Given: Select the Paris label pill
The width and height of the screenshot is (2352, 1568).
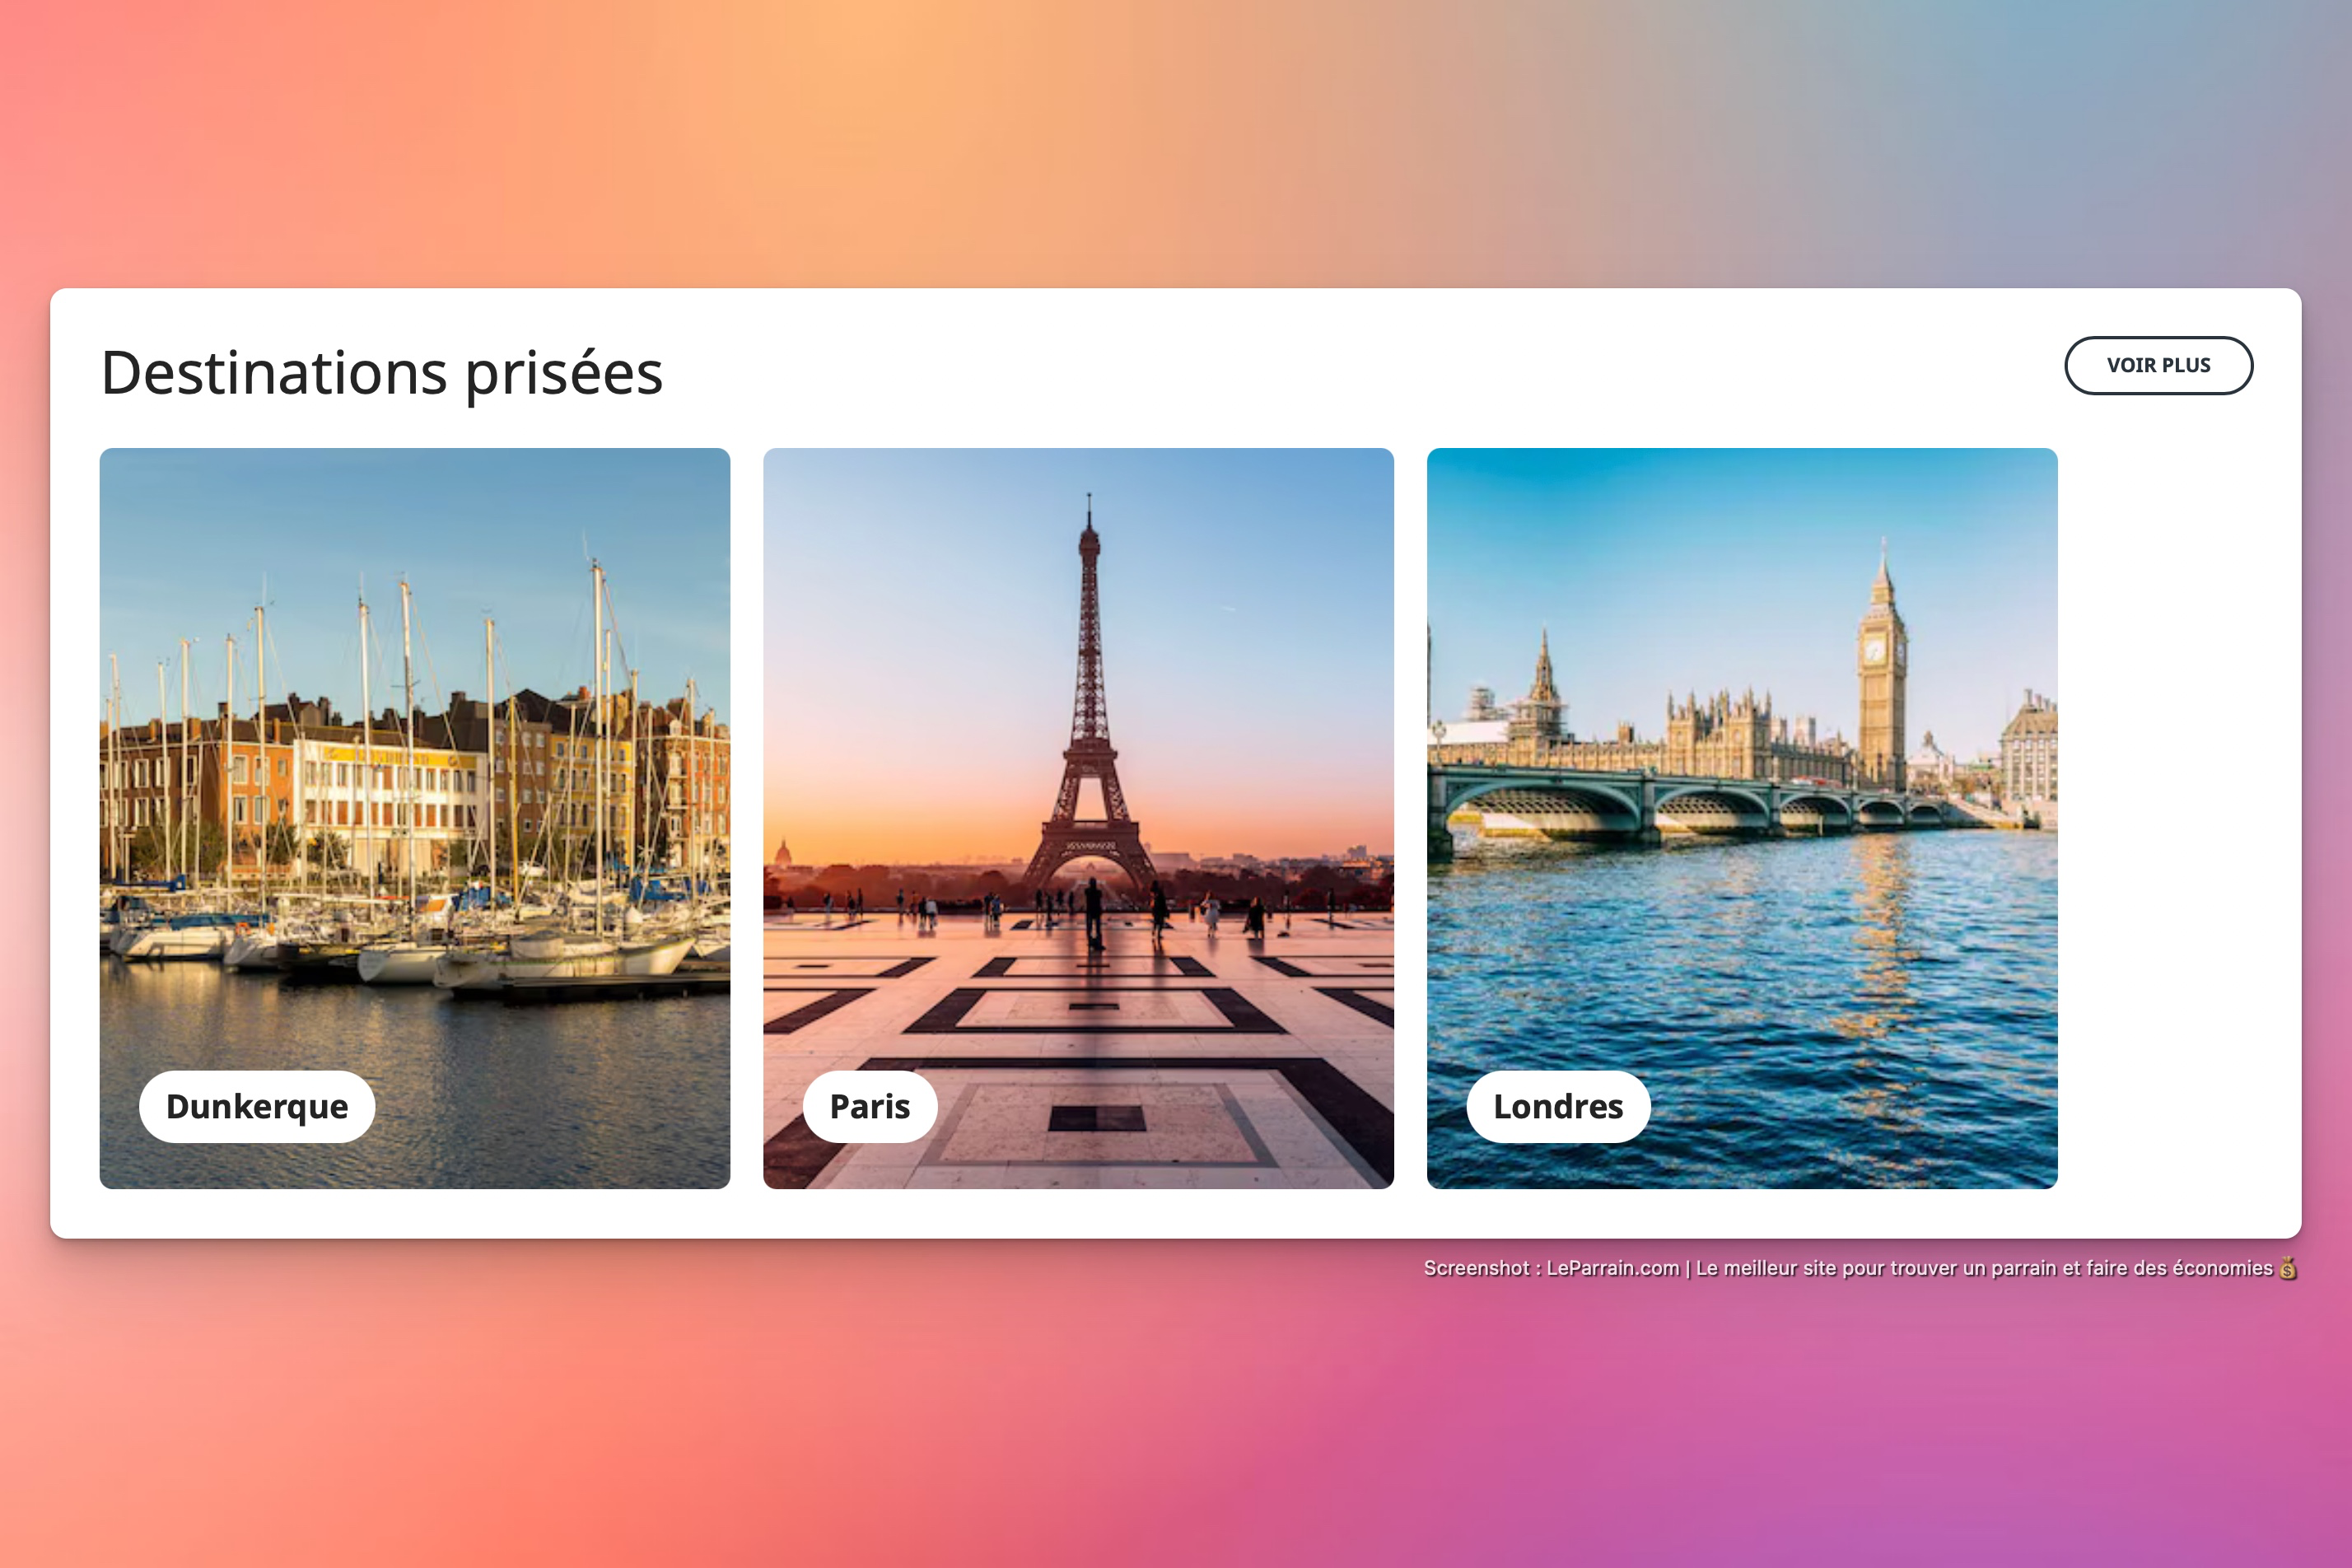Looking at the screenshot, I should click(870, 1106).
